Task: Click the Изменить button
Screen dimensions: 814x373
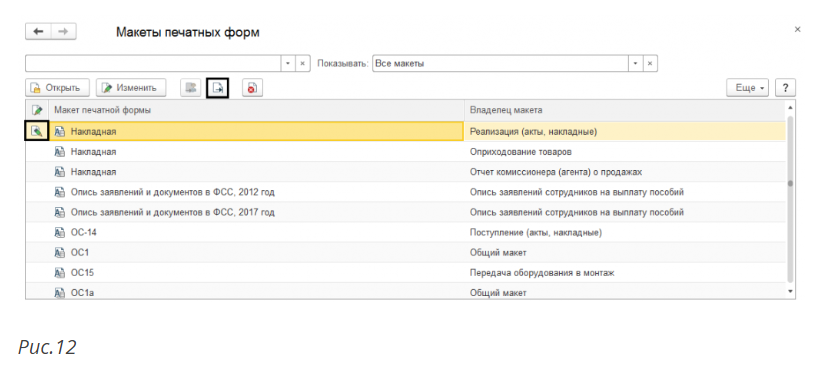Action: point(131,88)
